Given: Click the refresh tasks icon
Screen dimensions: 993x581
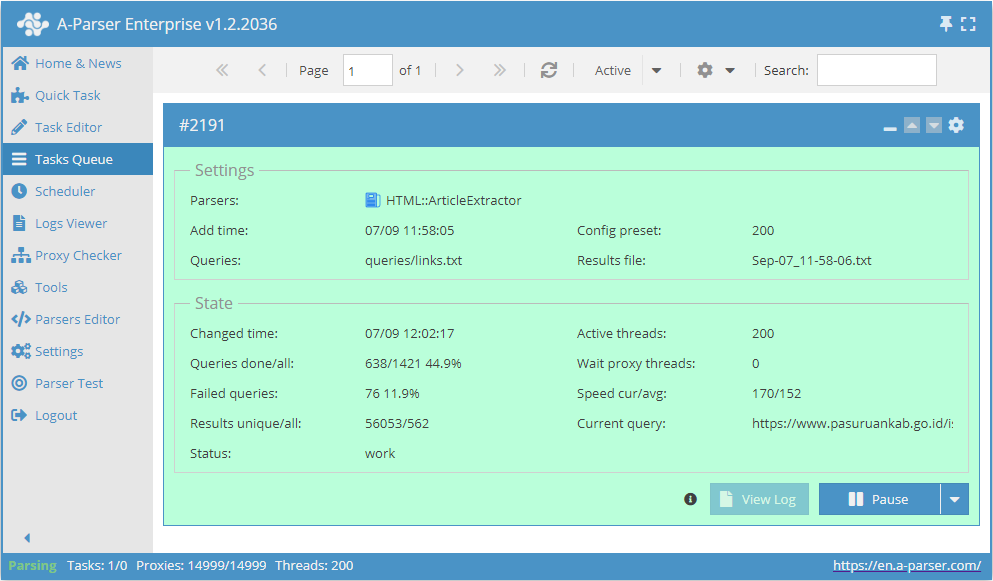Looking at the screenshot, I should tap(548, 70).
